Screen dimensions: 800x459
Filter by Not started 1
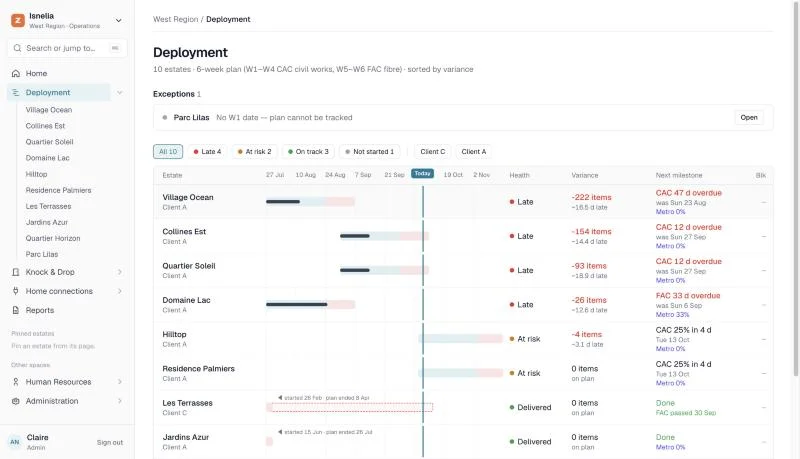click(369, 151)
